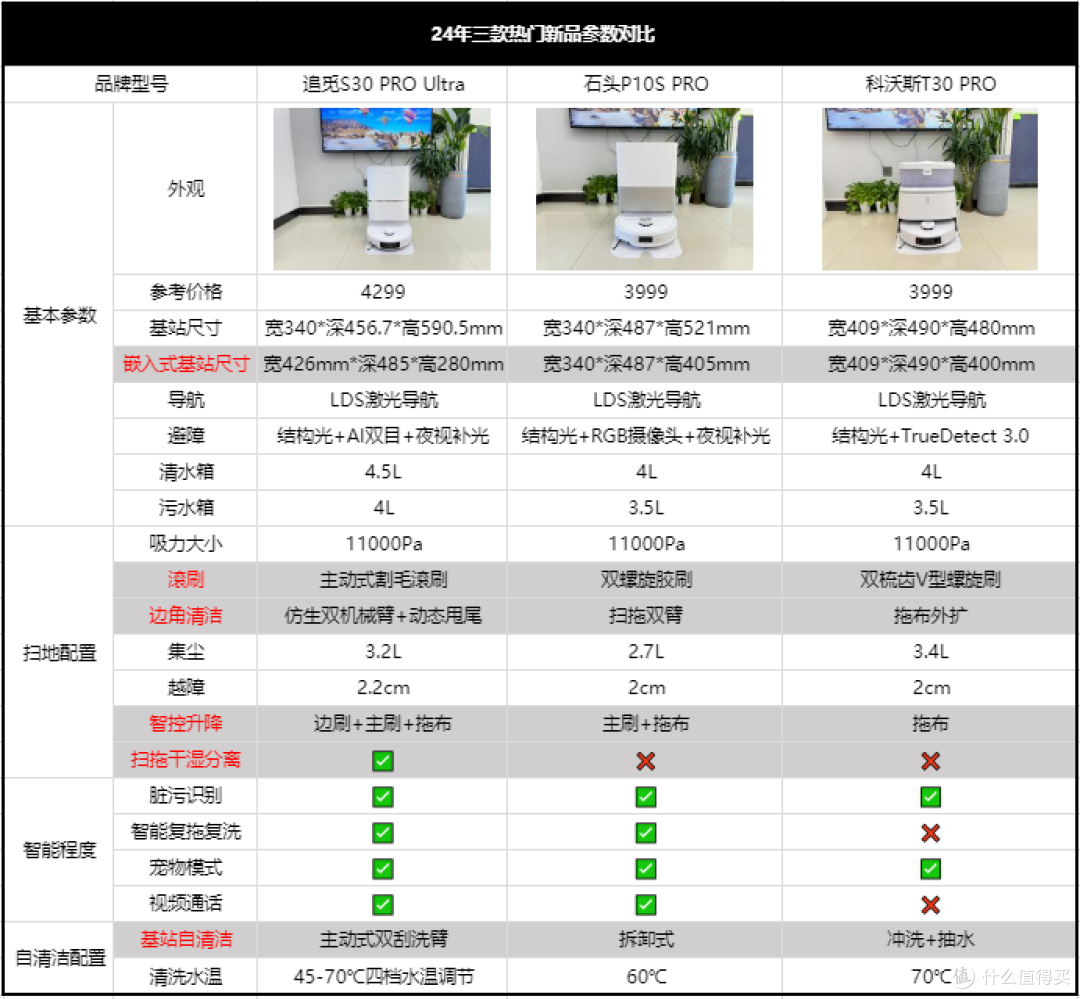Select the 智能程度 category cell
Image resolution: width=1080 pixels, height=999 pixels.
59,850
